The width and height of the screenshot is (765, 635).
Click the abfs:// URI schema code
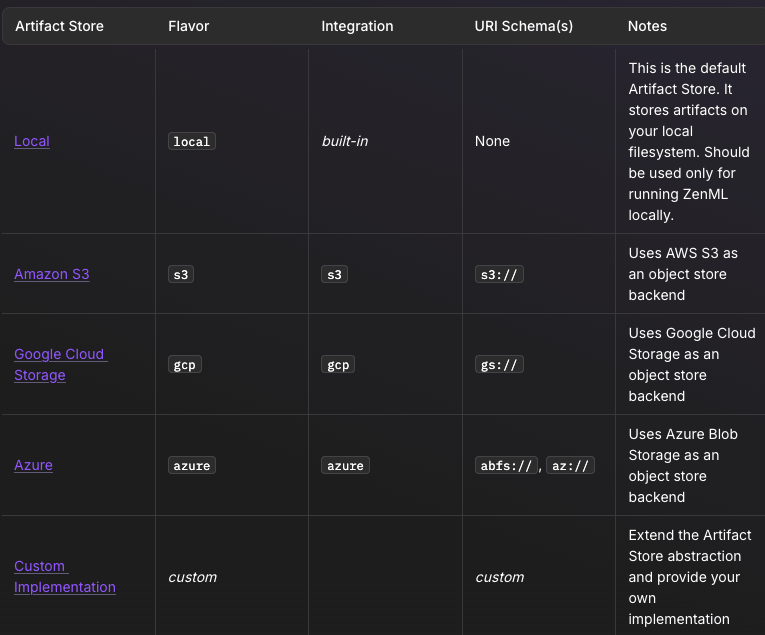coord(507,466)
